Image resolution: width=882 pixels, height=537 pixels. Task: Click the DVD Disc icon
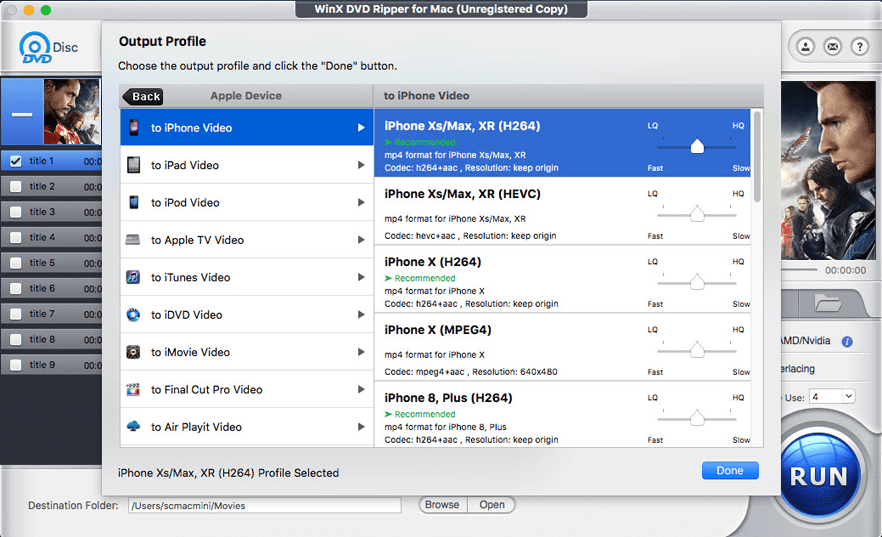38,49
